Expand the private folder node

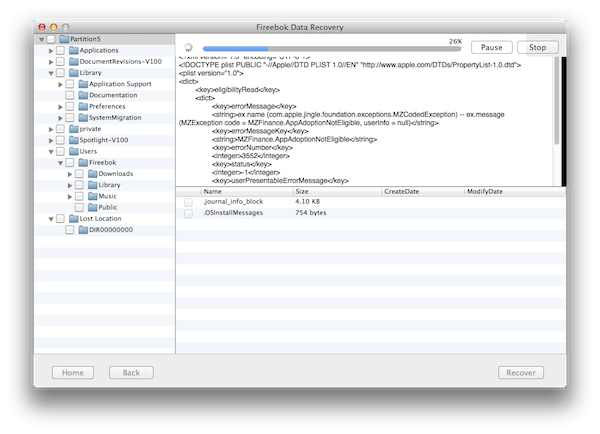pyautogui.click(x=51, y=129)
